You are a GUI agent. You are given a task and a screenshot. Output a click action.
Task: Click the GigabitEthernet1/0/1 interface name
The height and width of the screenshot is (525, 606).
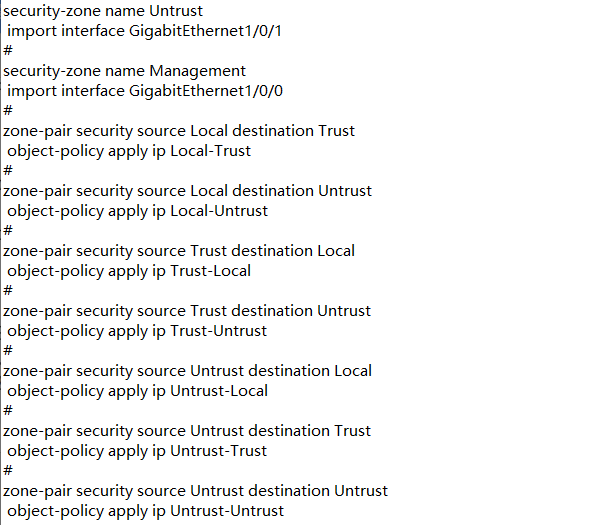pyautogui.click(x=207, y=31)
